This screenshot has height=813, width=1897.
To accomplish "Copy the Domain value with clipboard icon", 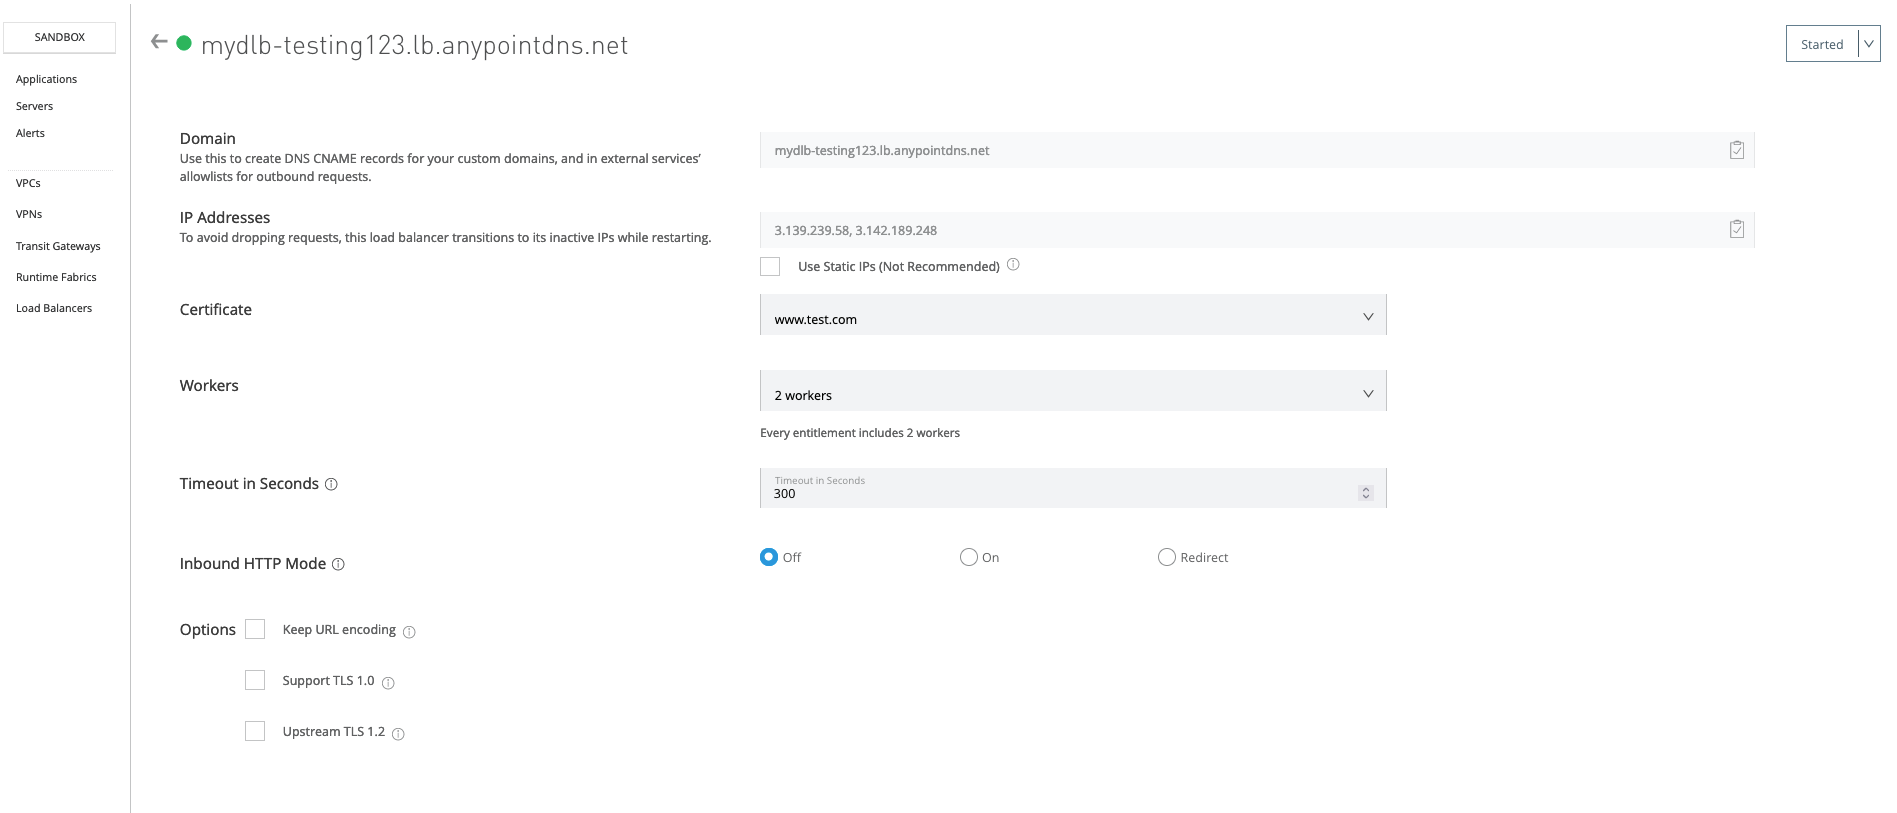I will pyautogui.click(x=1736, y=150).
